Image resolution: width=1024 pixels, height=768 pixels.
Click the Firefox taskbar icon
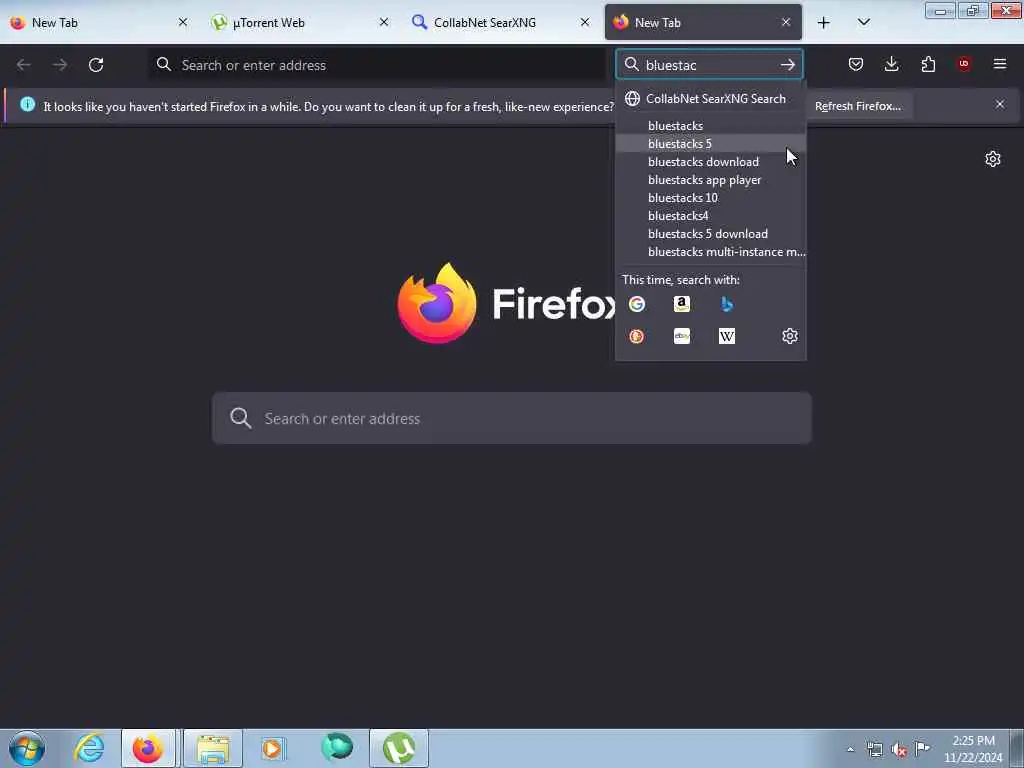click(148, 748)
